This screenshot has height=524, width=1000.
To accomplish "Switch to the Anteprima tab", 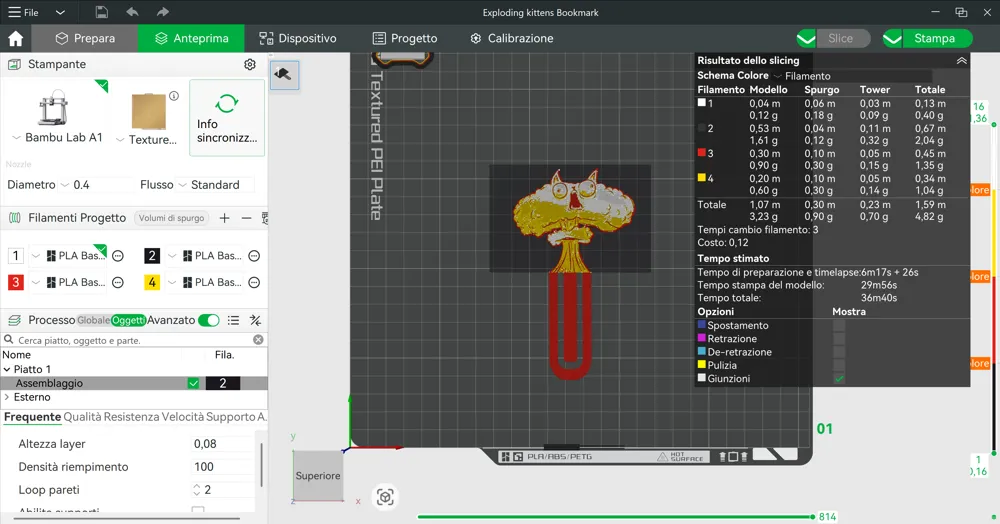I will [x=191, y=38].
